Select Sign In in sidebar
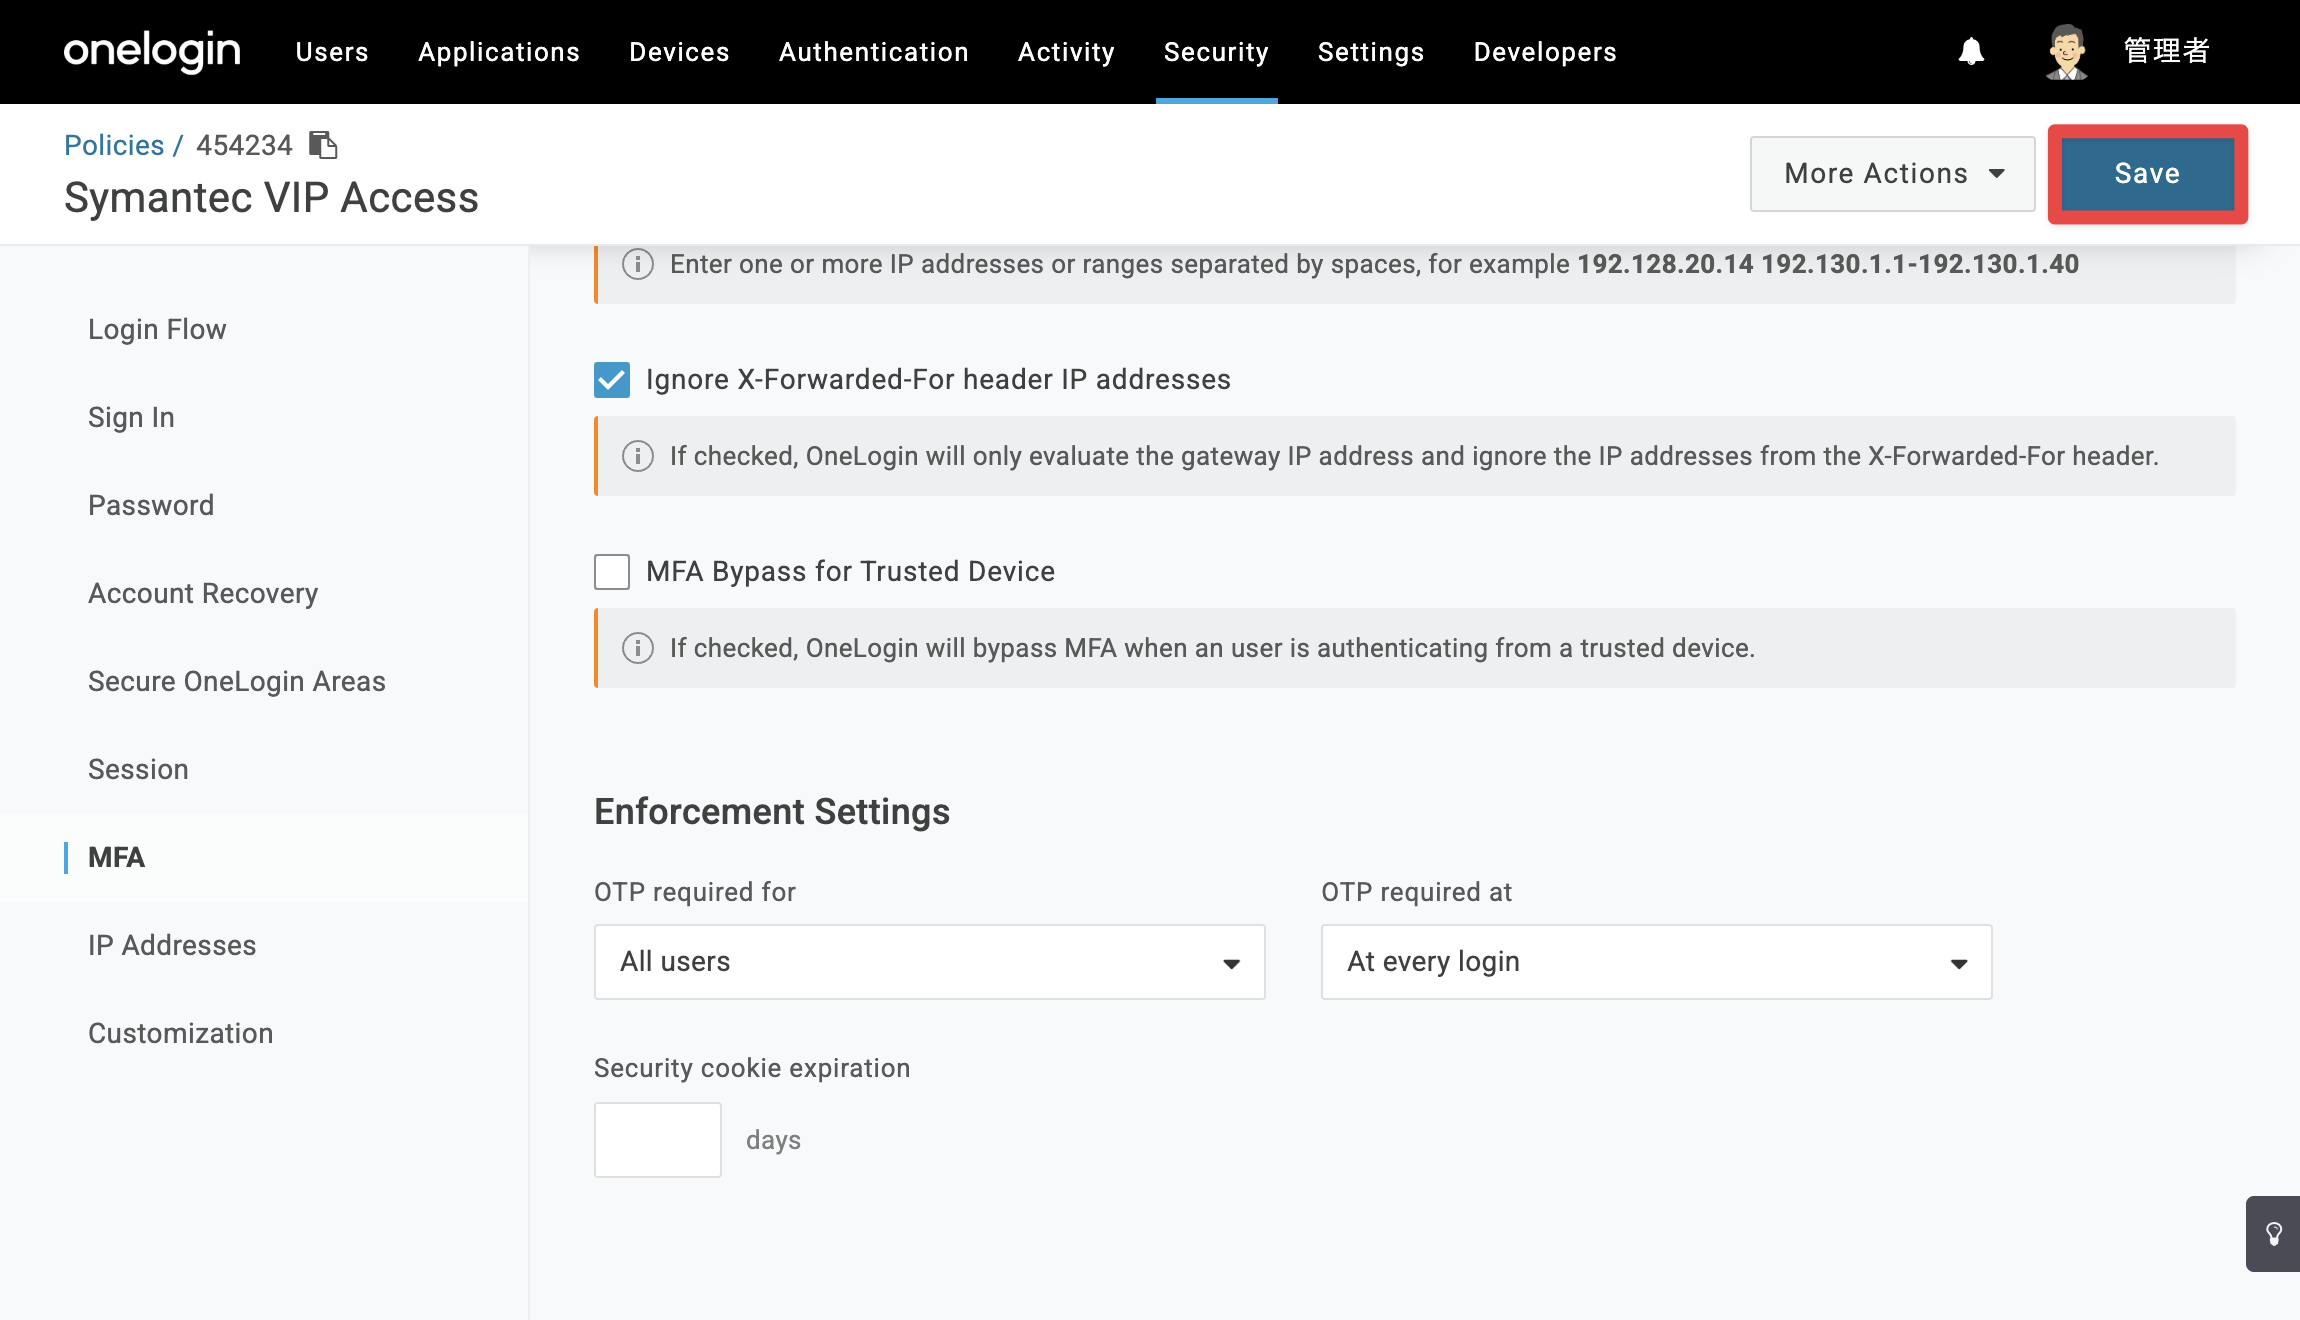Screen dimensions: 2300x1320 coord(131,417)
